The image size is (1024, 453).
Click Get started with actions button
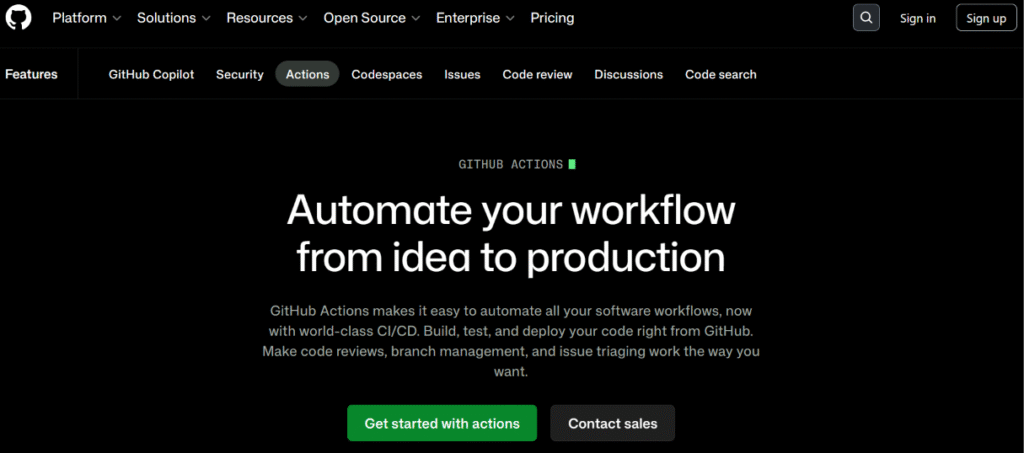click(x=442, y=423)
